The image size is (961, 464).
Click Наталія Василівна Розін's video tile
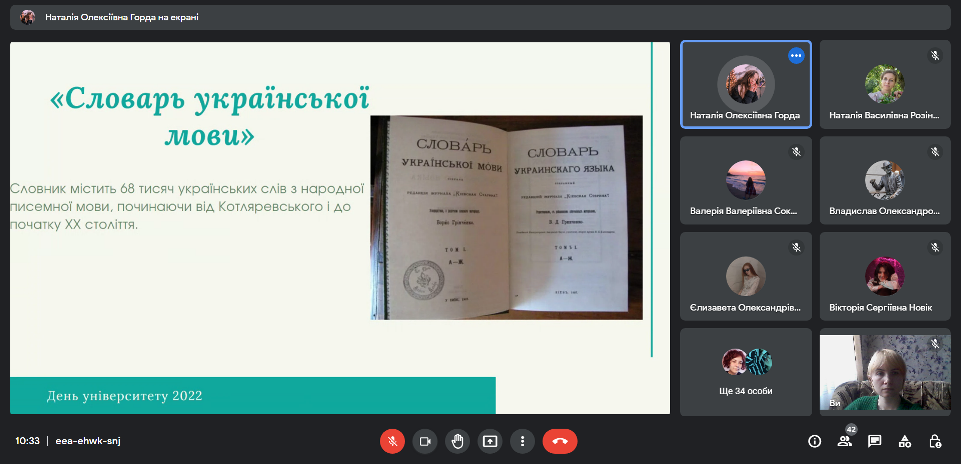tap(884, 84)
